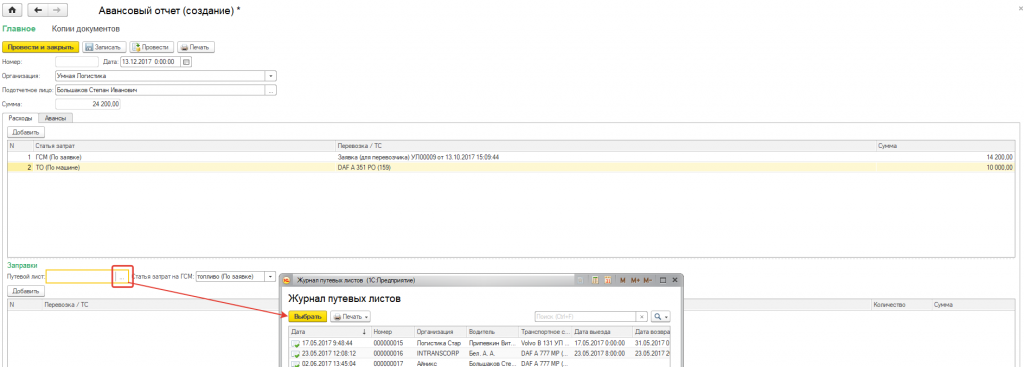This screenshot has height=367, width=1024.
Task: Navigate forward with the right arrow
Action: click(56, 10)
